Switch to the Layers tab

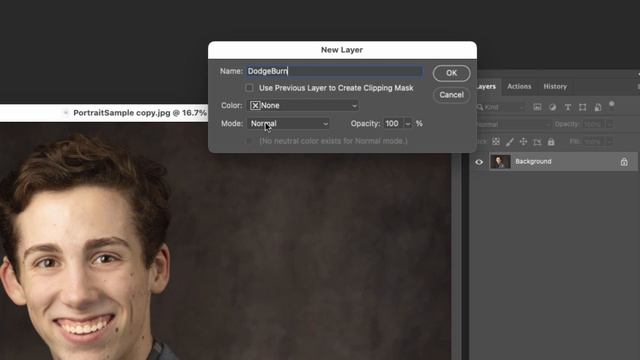click(x=486, y=87)
